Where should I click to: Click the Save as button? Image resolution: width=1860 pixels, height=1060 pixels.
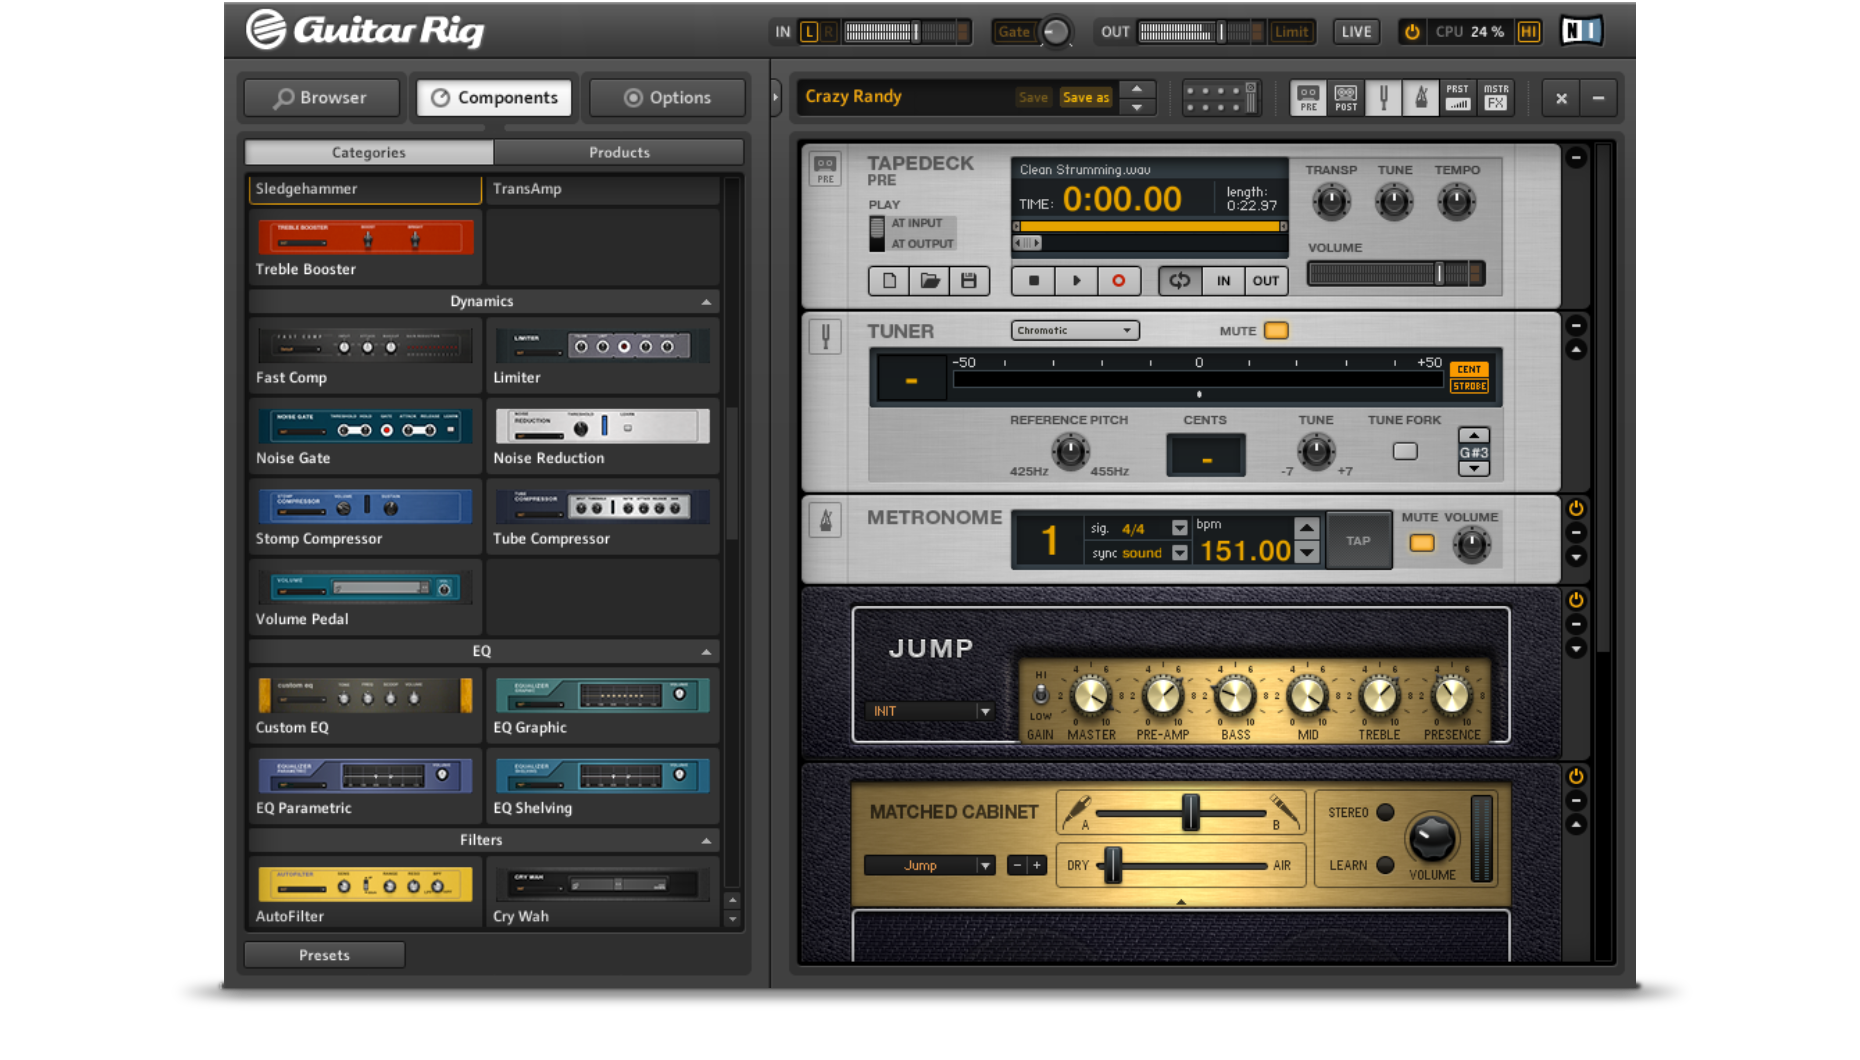(1085, 98)
